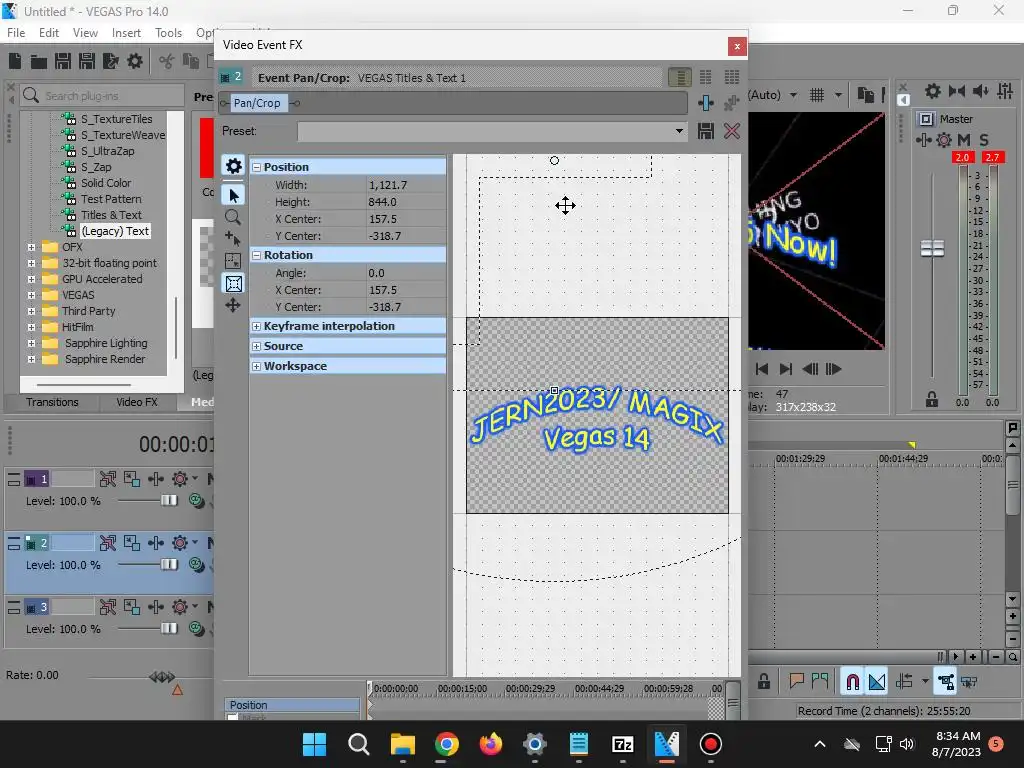Open Mixing Console sliders icon in Master Bus

coord(1005,91)
